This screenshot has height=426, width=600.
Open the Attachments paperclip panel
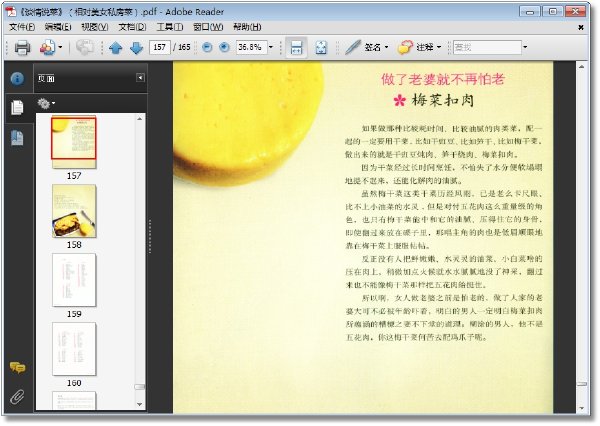pos(17,397)
